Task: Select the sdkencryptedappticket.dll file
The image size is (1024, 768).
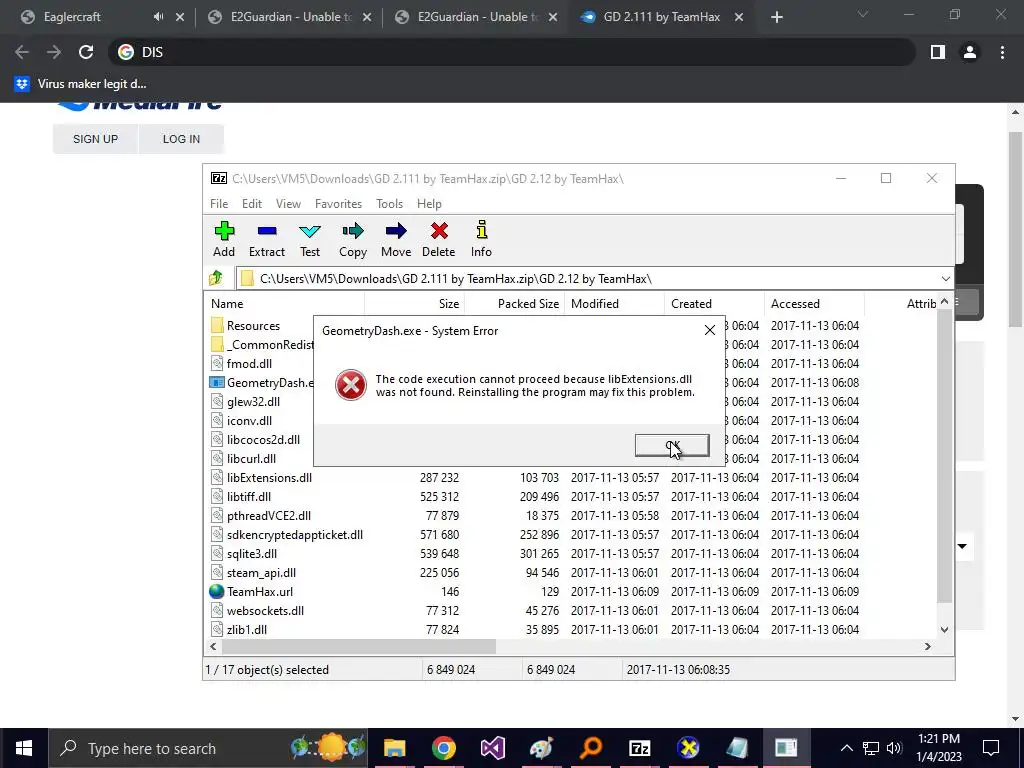Action: [x=295, y=534]
